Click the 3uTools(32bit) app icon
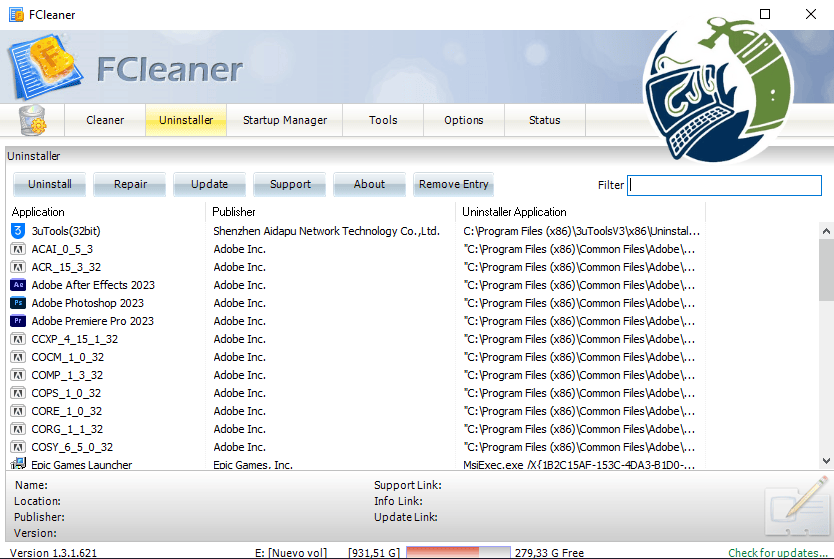Image resolution: width=834 pixels, height=559 pixels. click(x=18, y=231)
